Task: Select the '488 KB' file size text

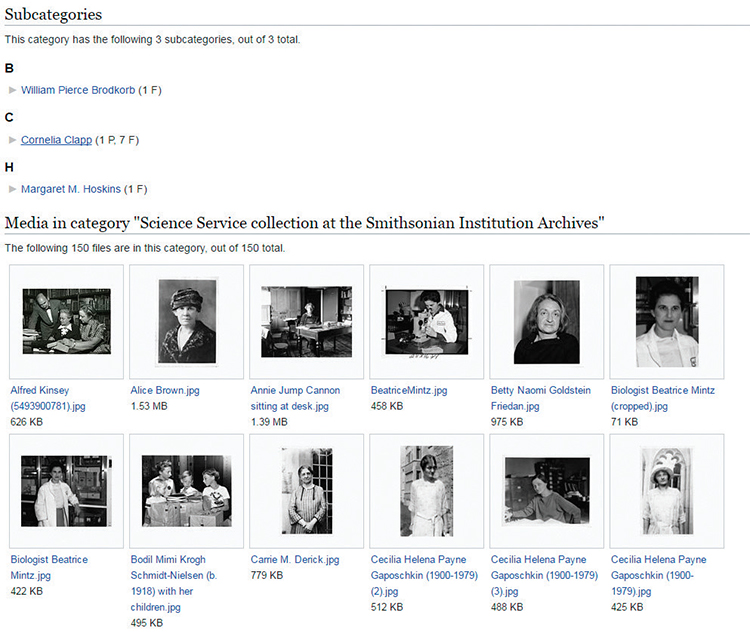Action: pos(507,607)
